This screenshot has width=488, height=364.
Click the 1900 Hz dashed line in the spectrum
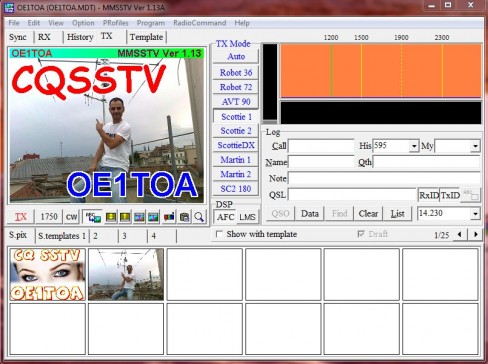coord(401,71)
